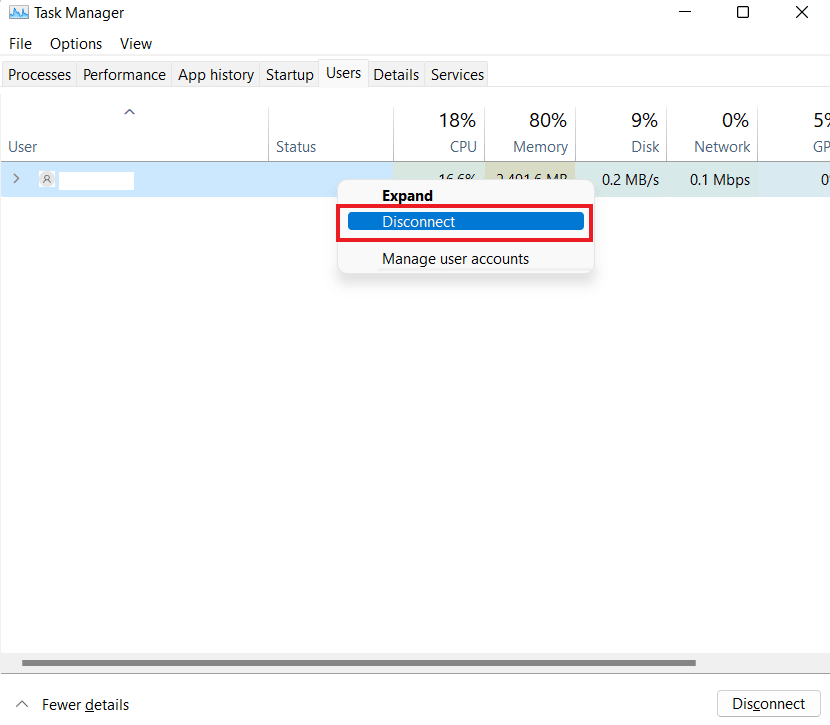830x725 pixels.
Task: Open the View menu
Action: [x=136, y=43]
